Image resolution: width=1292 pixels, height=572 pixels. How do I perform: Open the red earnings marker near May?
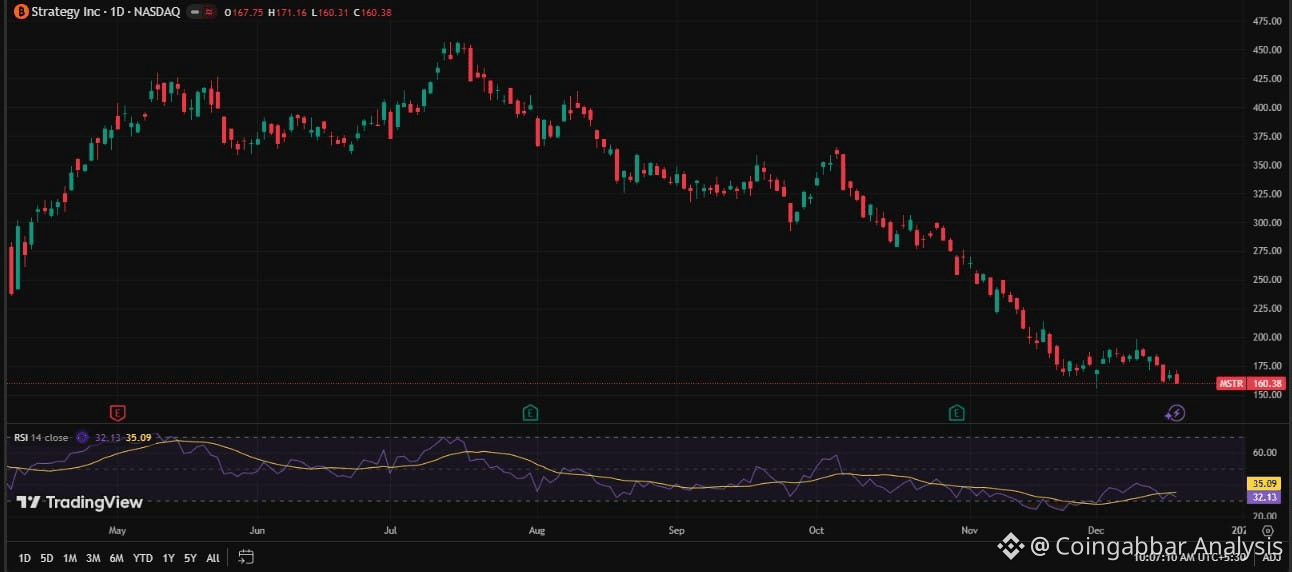118,412
